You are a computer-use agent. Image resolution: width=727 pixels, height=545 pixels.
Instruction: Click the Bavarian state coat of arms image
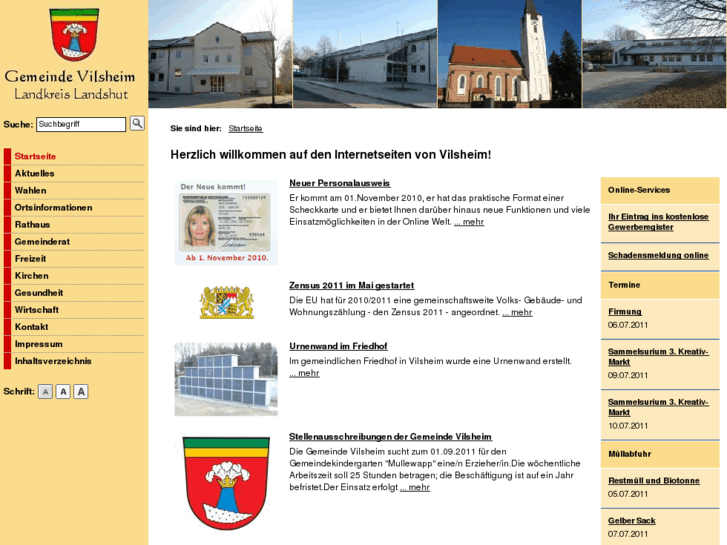point(227,302)
